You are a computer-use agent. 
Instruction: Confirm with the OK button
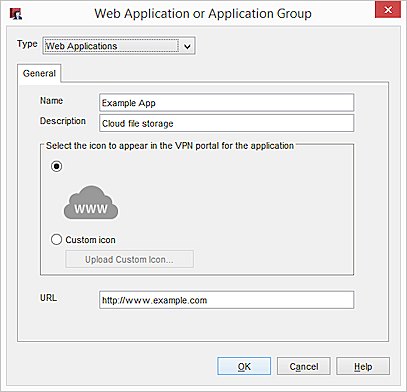244,366
